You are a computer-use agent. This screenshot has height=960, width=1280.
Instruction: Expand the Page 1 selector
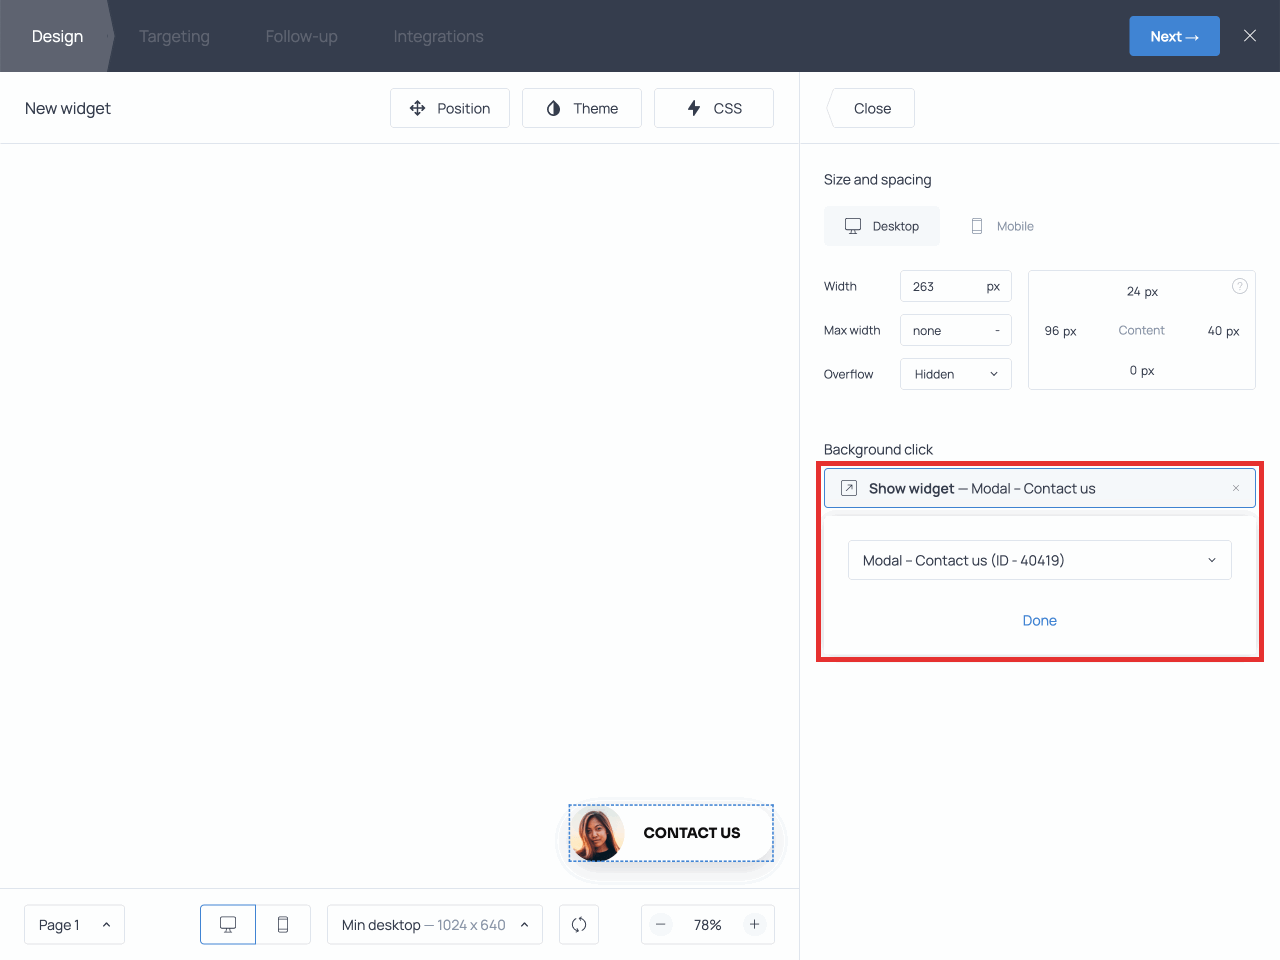[74, 925]
